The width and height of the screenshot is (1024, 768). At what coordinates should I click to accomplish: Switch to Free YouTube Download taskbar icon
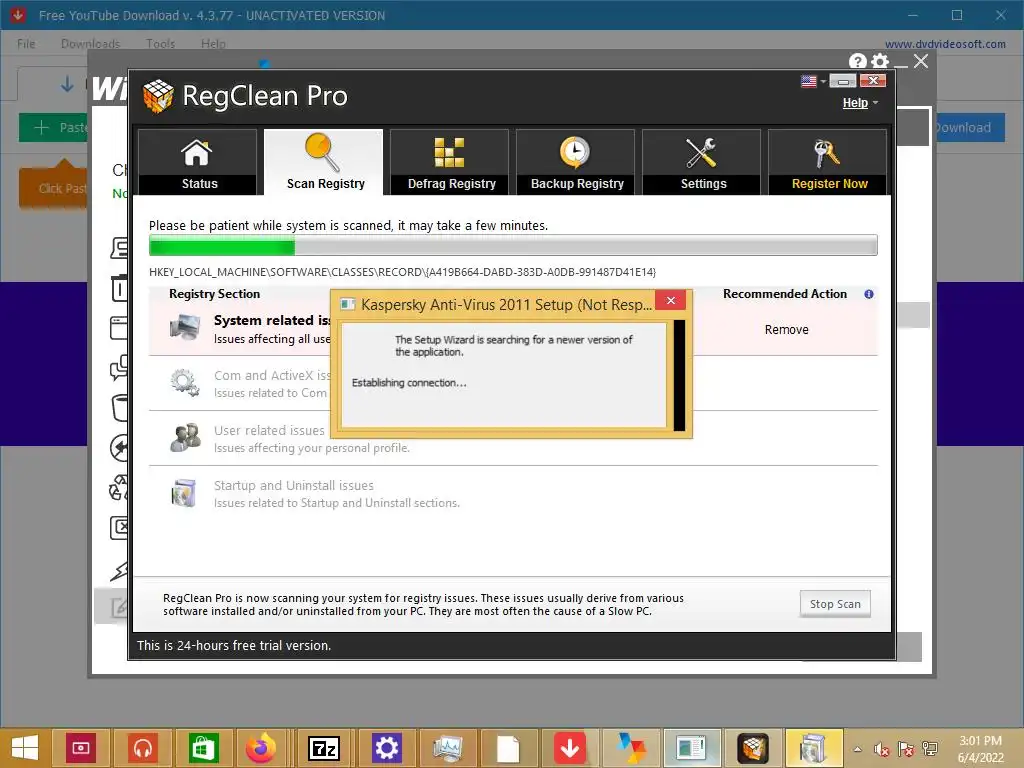569,748
